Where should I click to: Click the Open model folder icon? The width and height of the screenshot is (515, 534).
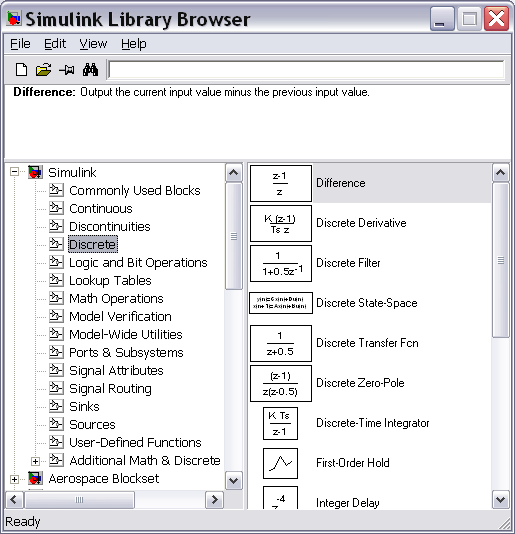click(43, 70)
